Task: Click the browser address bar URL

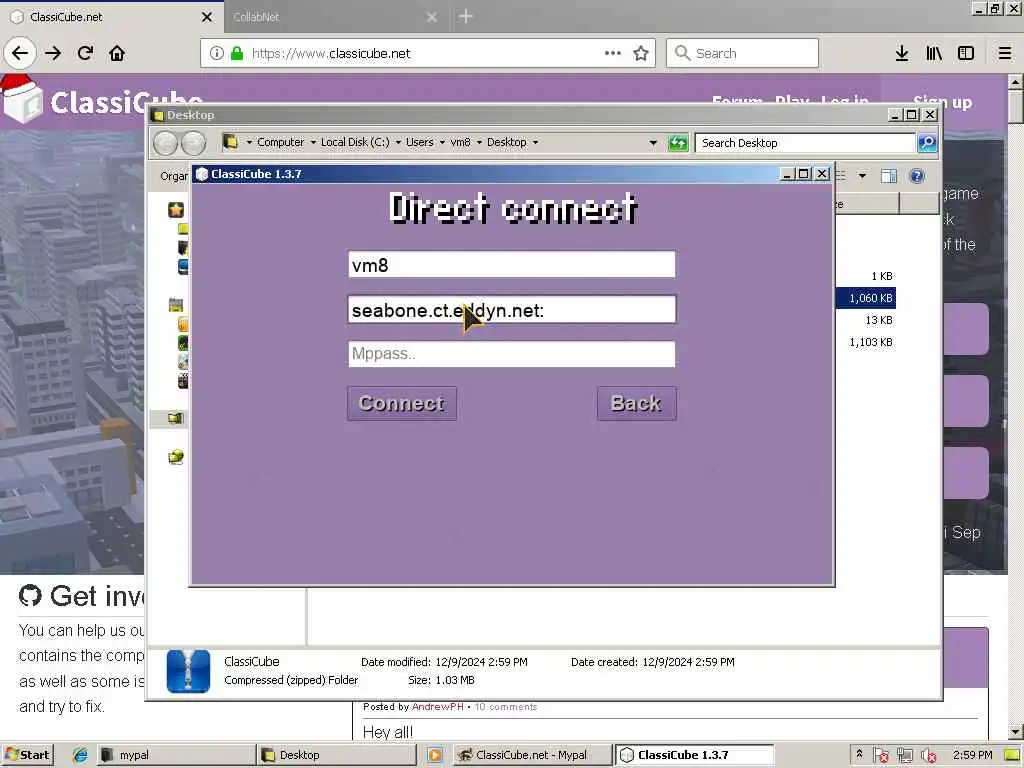Action: pyautogui.click(x=331, y=53)
